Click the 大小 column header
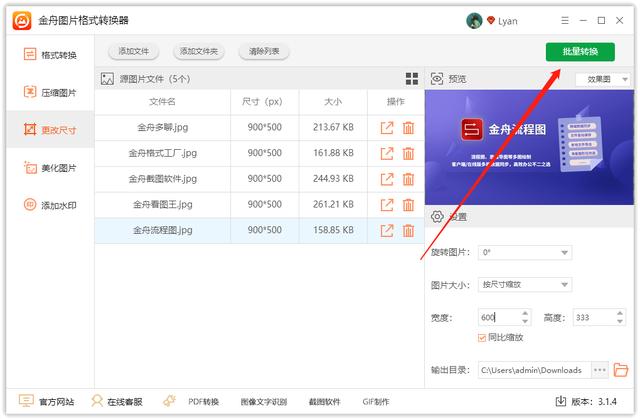 coord(333,102)
